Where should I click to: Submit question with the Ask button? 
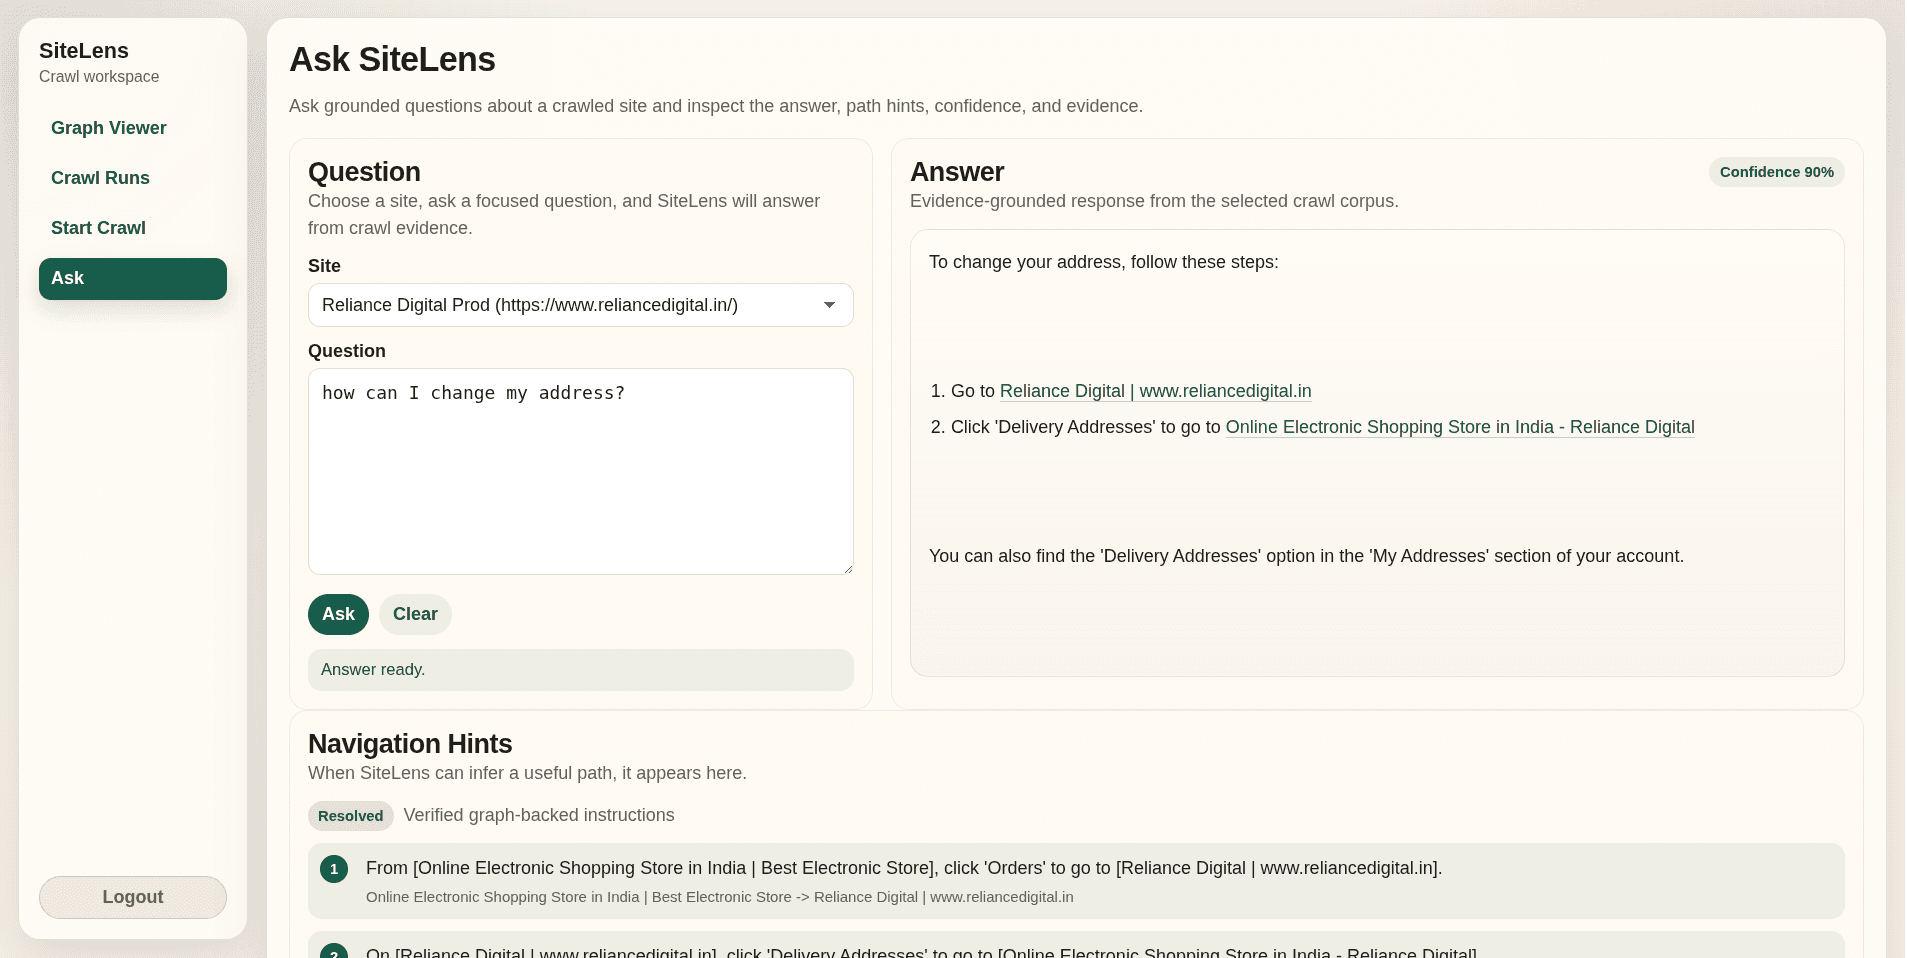[x=338, y=614]
